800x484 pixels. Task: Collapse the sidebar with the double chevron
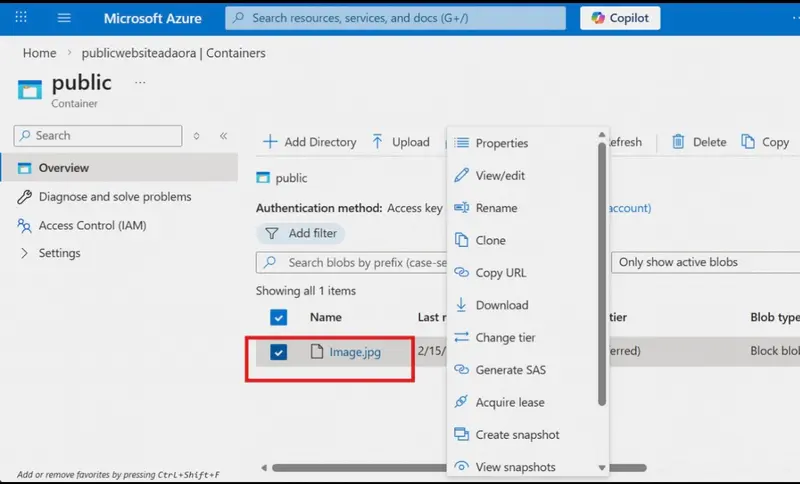coord(223,136)
